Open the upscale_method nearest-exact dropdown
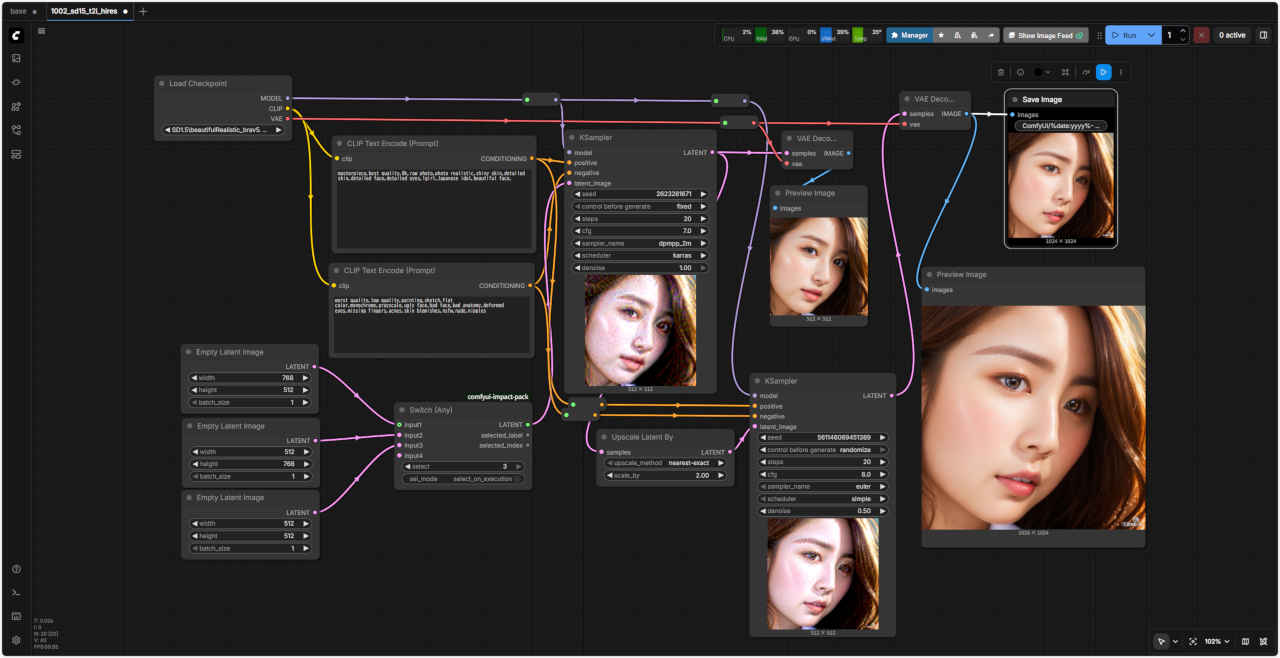 click(x=665, y=463)
